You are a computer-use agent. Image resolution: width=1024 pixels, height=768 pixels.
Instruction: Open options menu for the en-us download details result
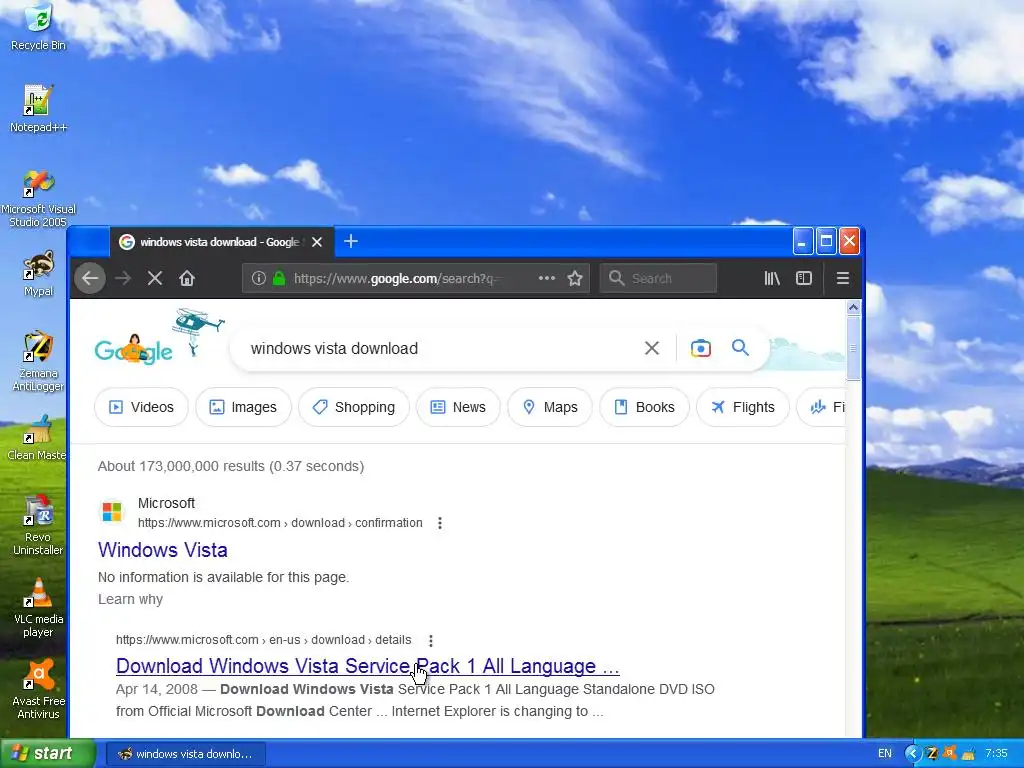point(430,641)
